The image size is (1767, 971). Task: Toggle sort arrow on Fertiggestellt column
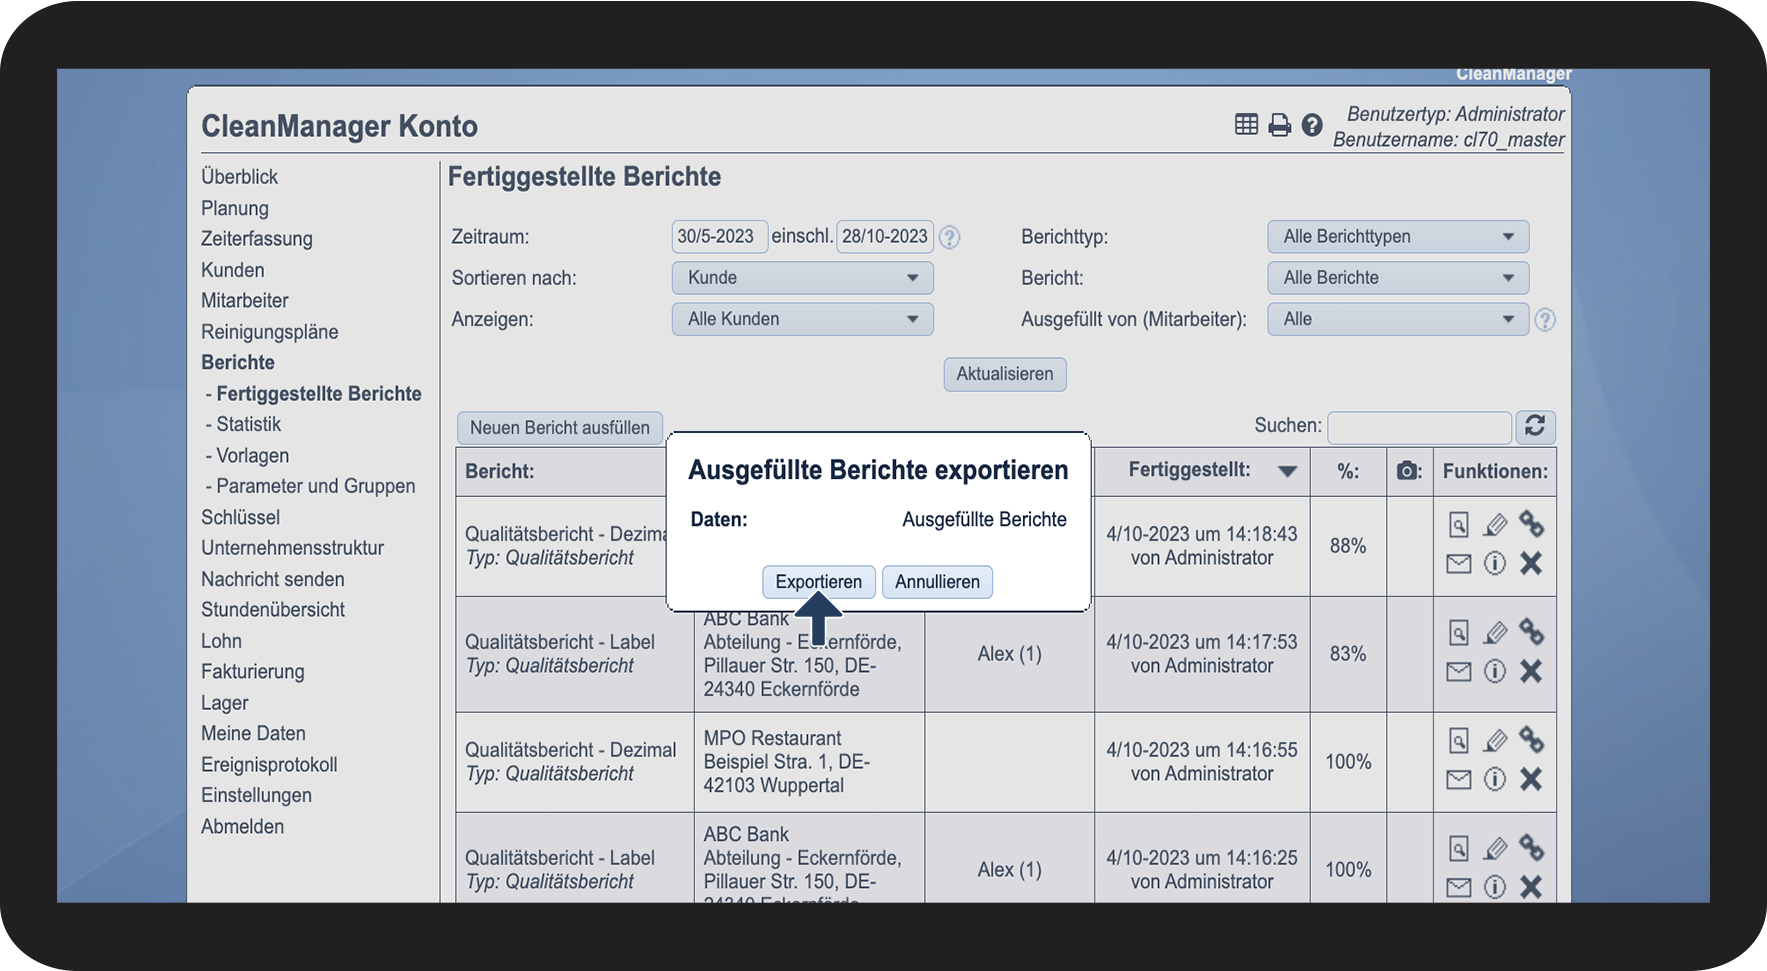click(x=1287, y=472)
